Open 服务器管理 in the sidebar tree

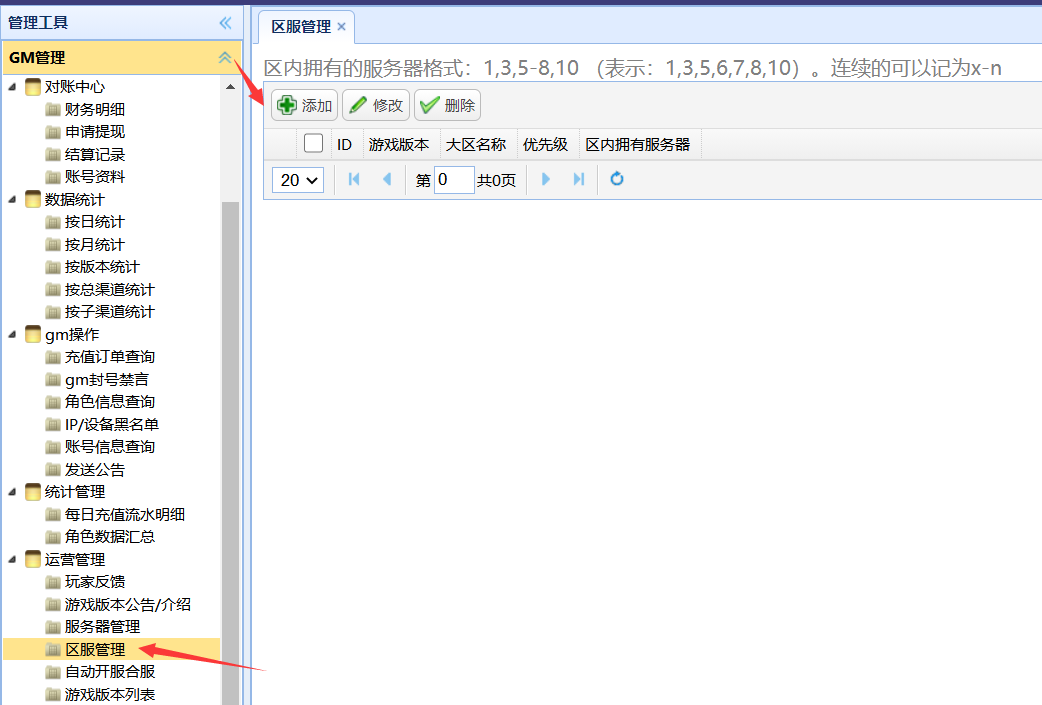tap(102, 627)
